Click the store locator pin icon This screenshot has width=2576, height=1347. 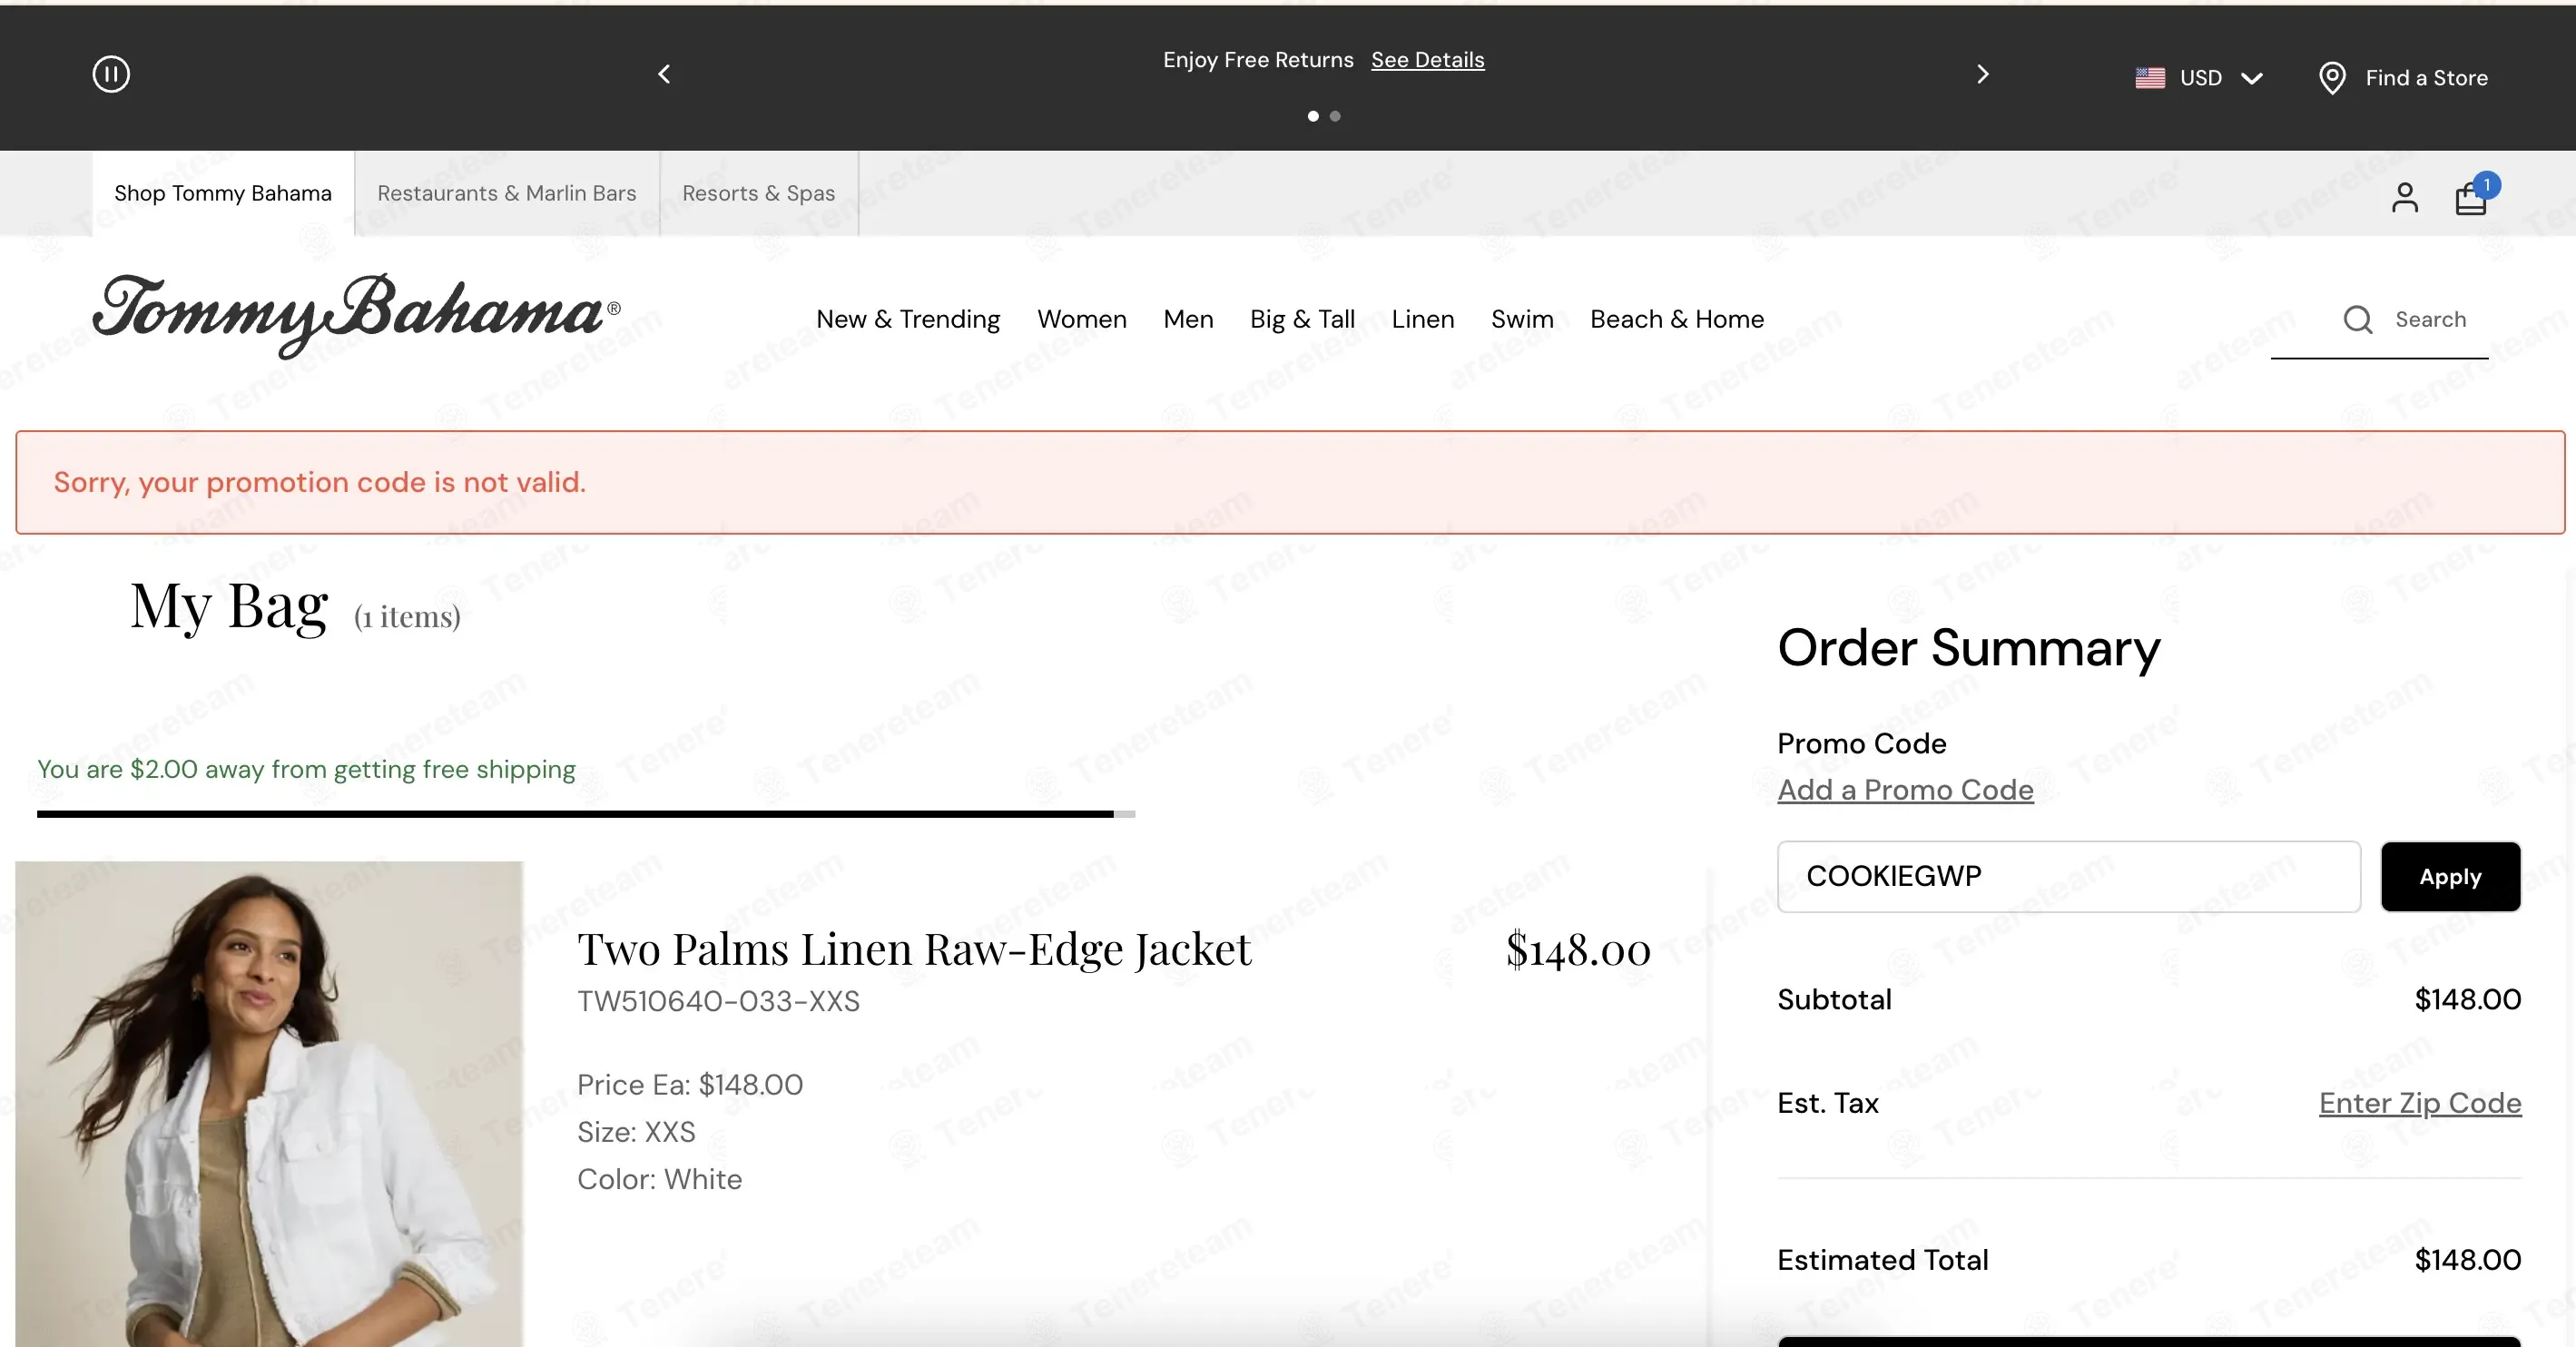coord(2332,78)
